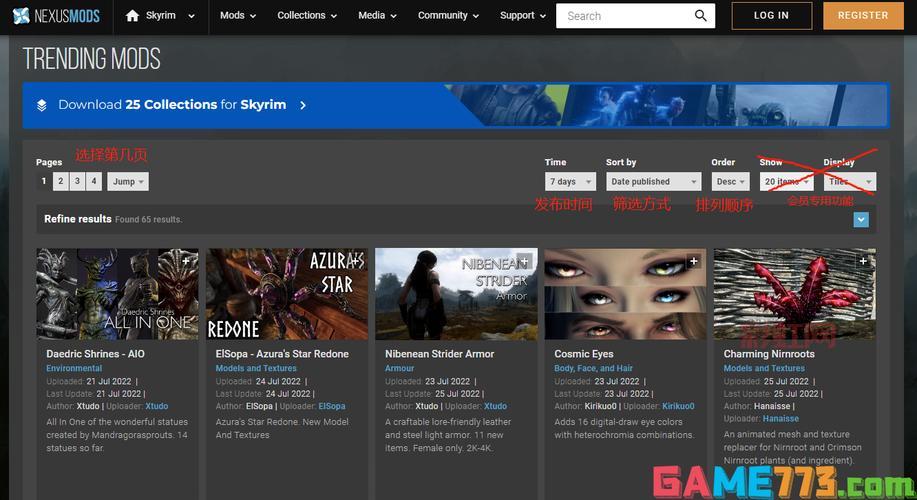Open Charming Nirnroots thumbnail image
The image size is (917, 500).
(795, 294)
